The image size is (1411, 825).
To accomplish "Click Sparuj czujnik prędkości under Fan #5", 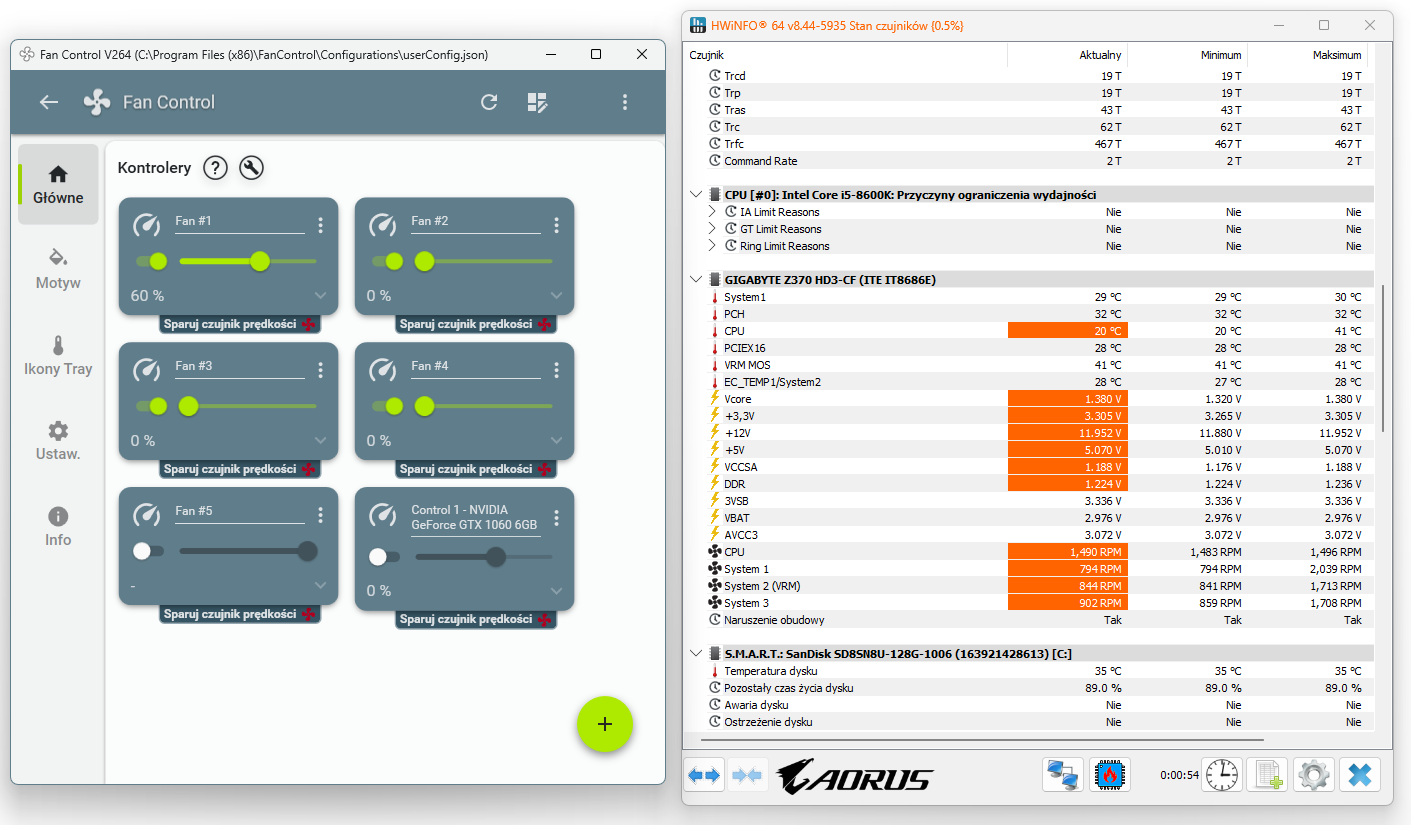I will 240,614.
